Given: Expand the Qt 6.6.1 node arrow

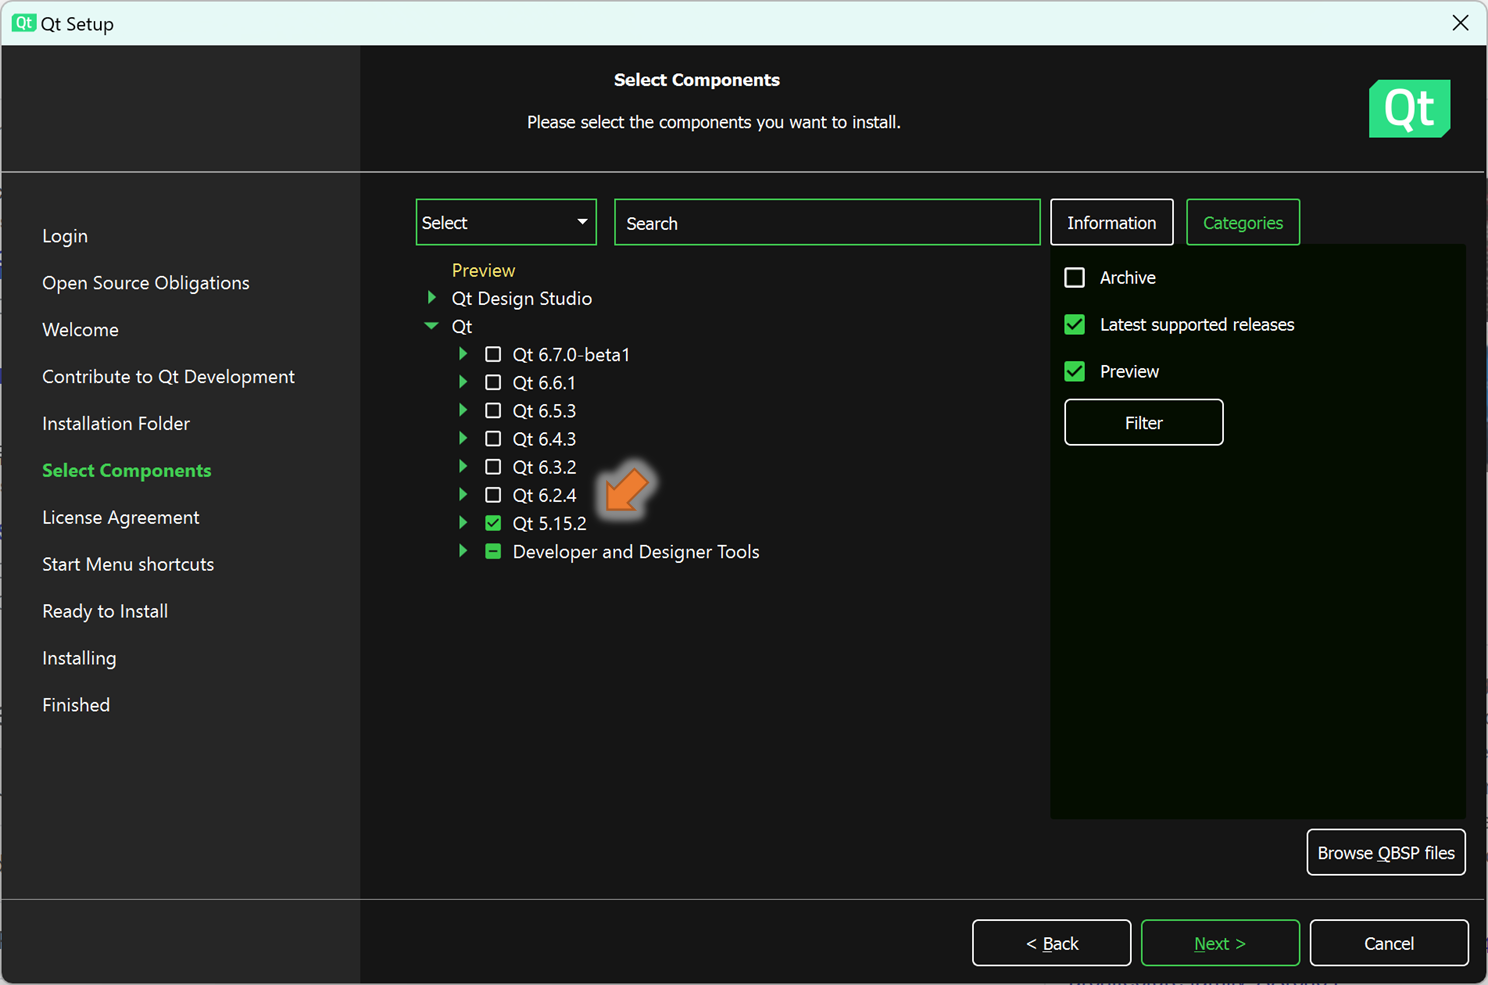Looking at the screenshot, I should [x=462, y=381].
